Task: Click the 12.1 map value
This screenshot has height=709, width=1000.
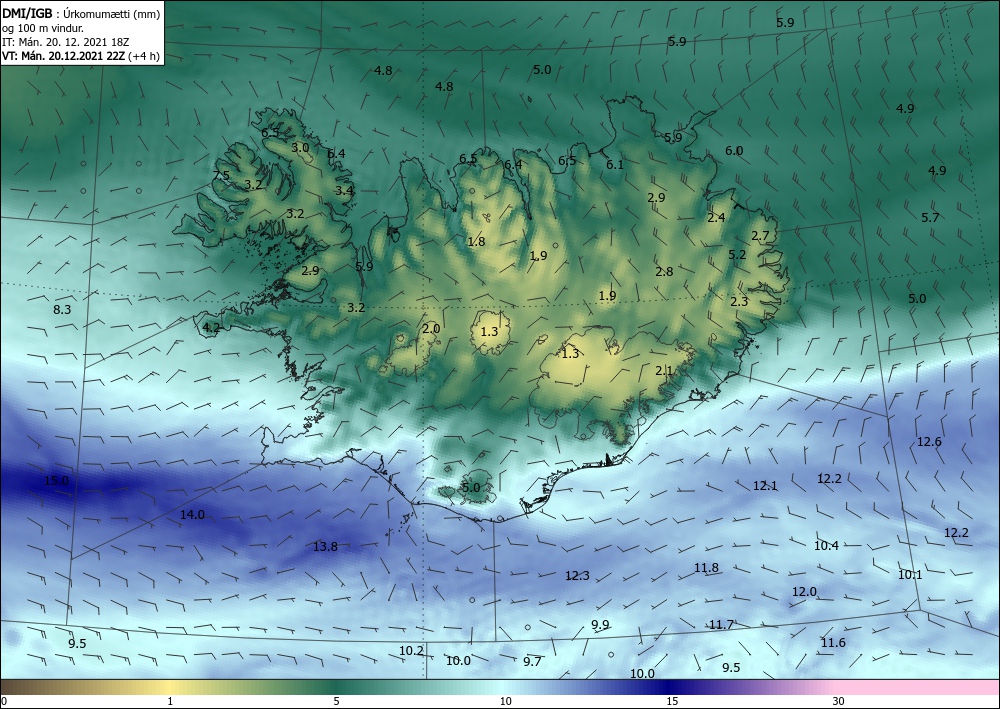Action: 765,485
